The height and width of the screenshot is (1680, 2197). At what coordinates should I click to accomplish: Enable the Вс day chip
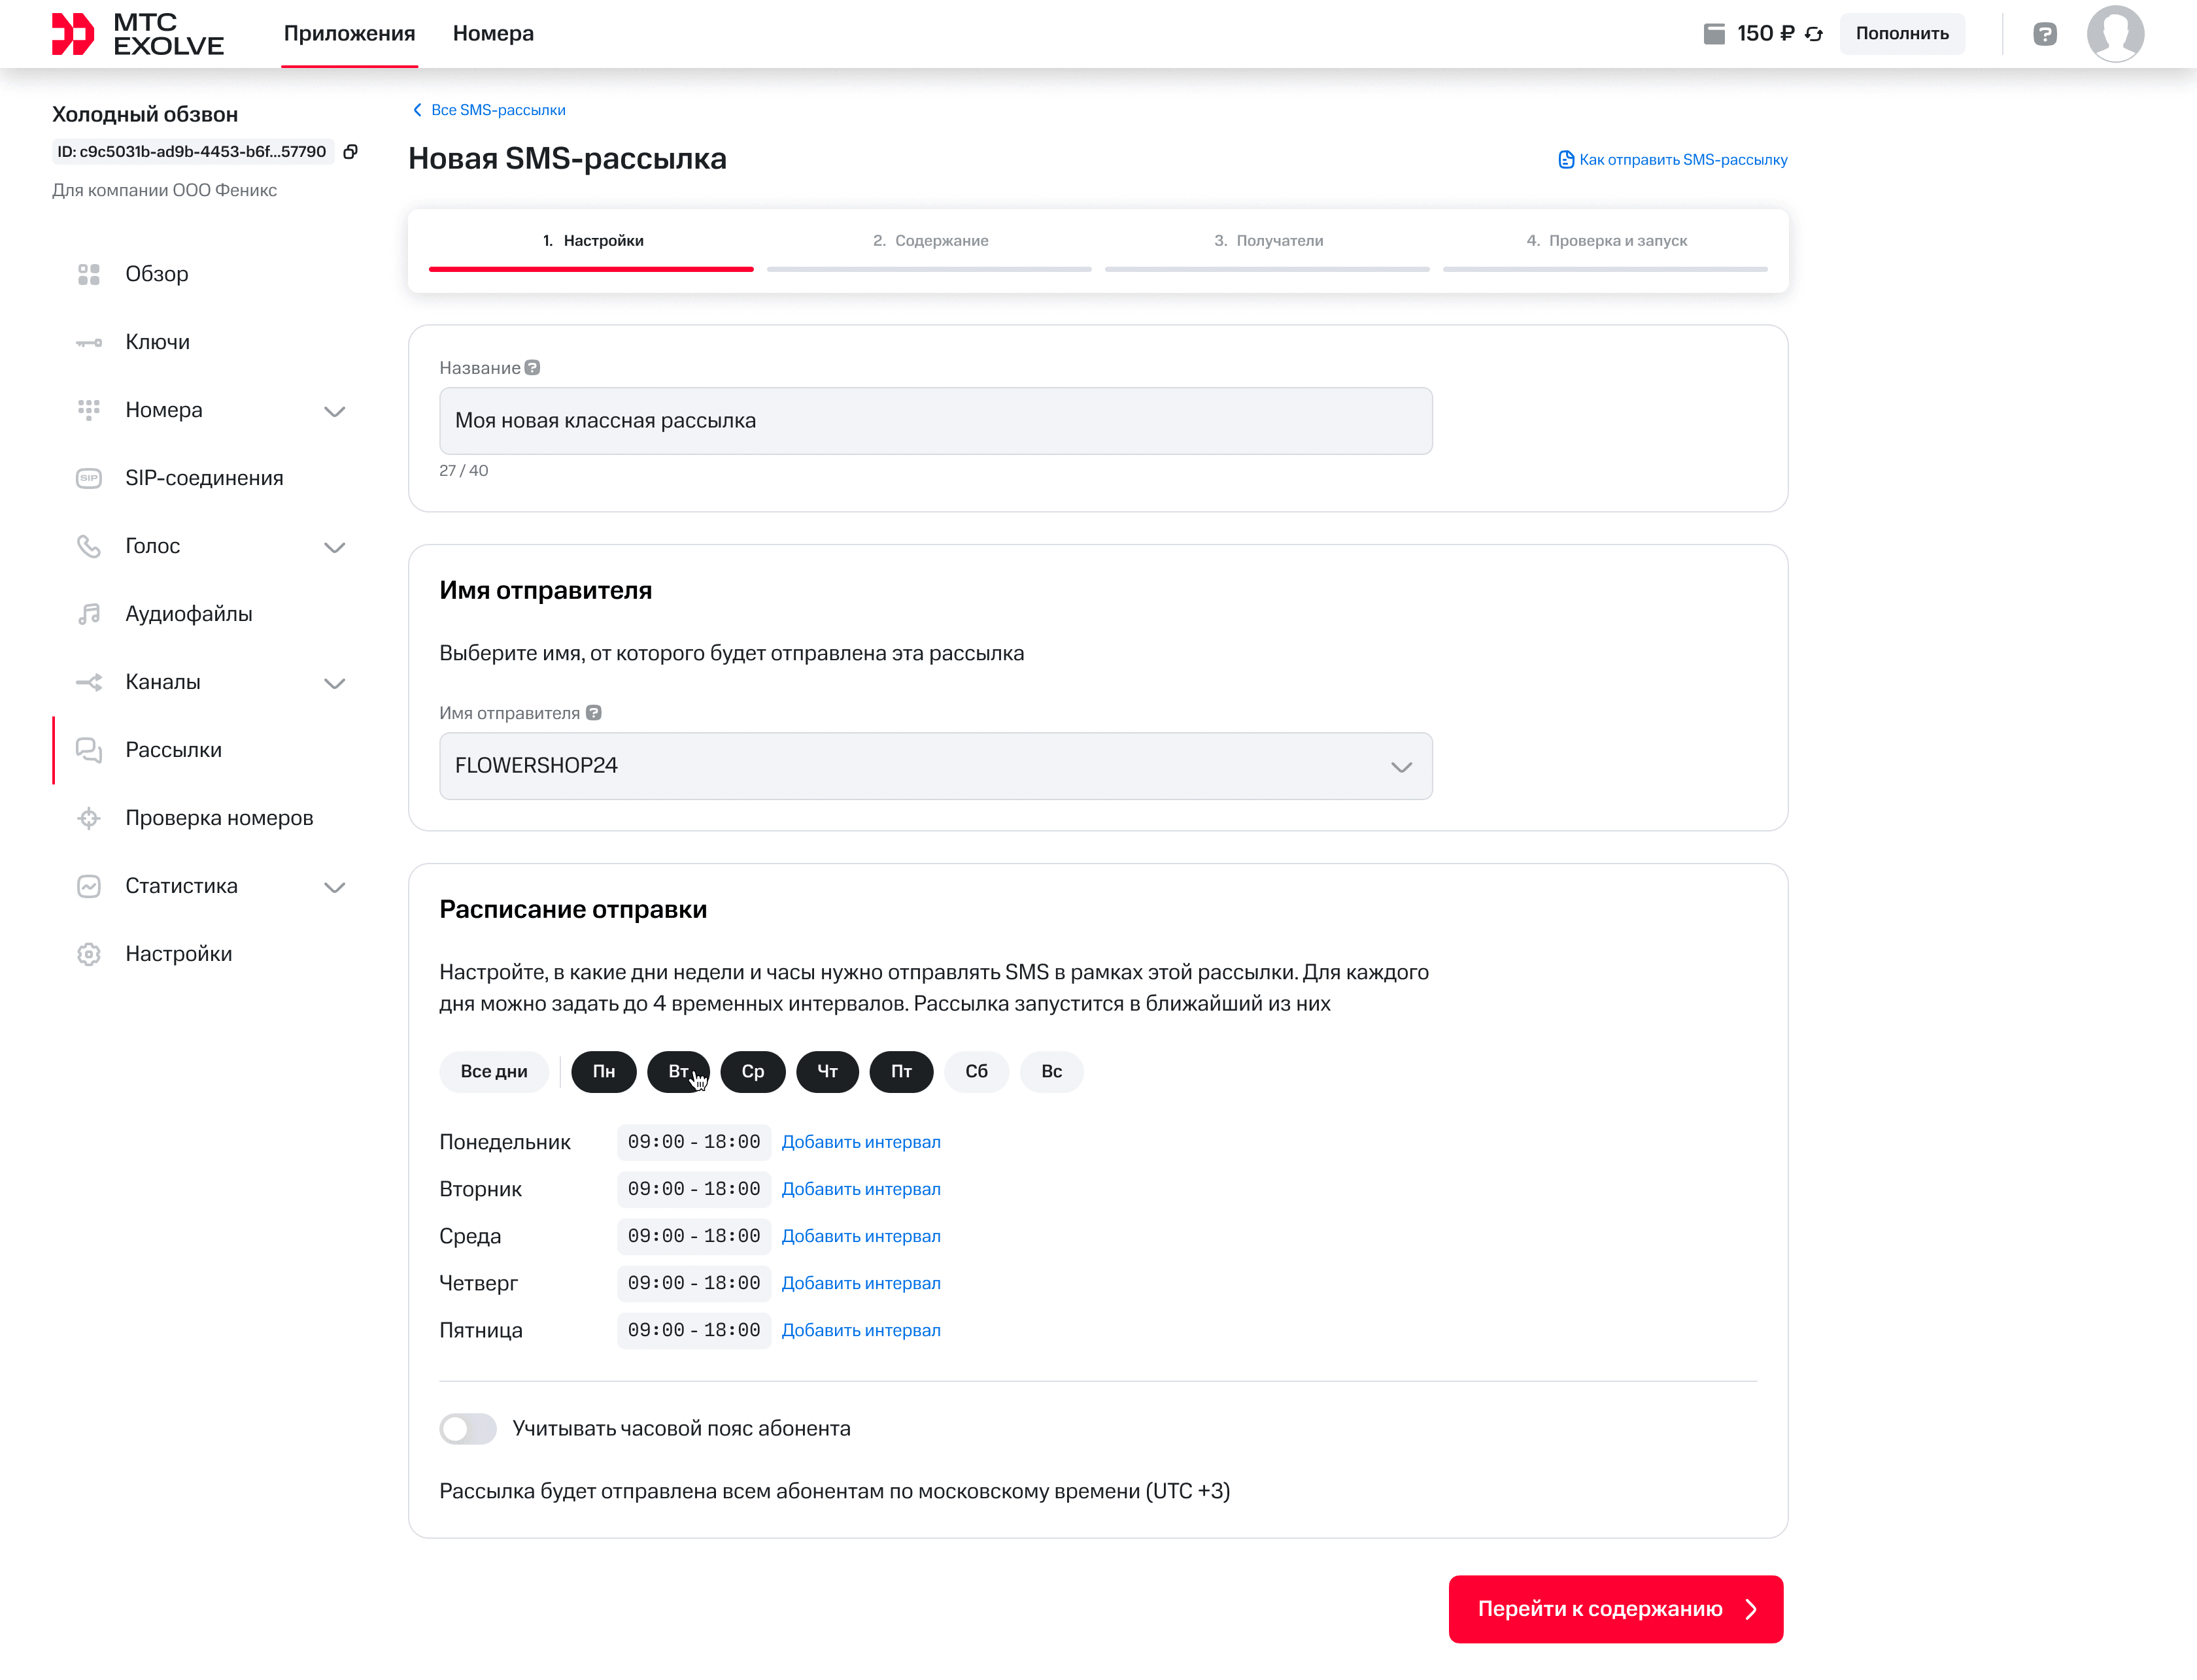[x=1052, y=1072]
